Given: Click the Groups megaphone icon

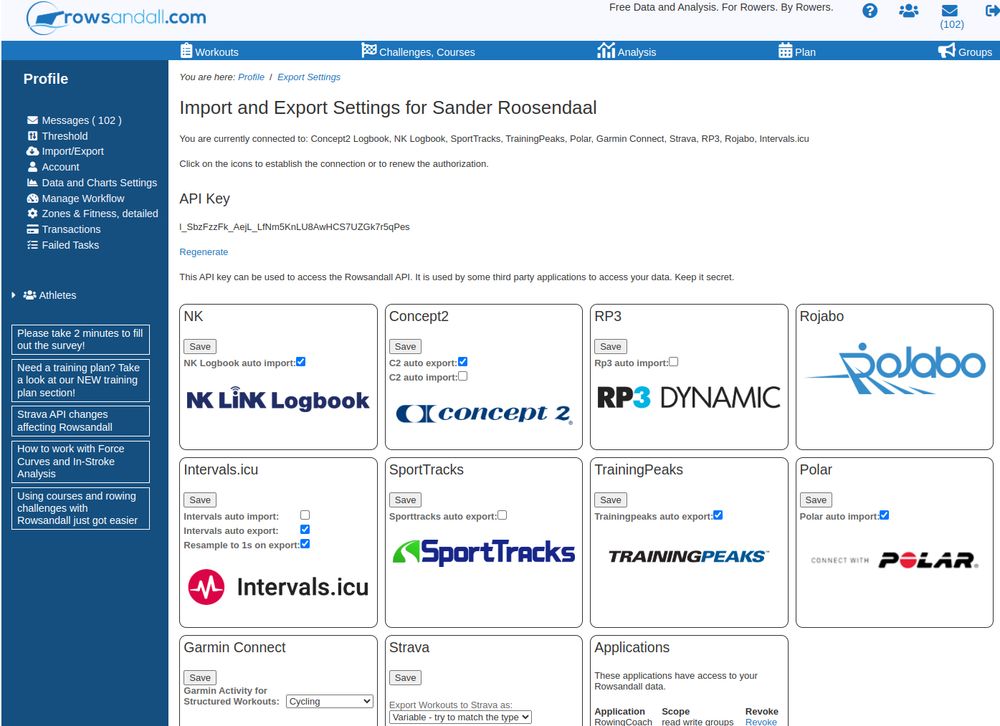Looking at the screenshot, I should point(946,50).
